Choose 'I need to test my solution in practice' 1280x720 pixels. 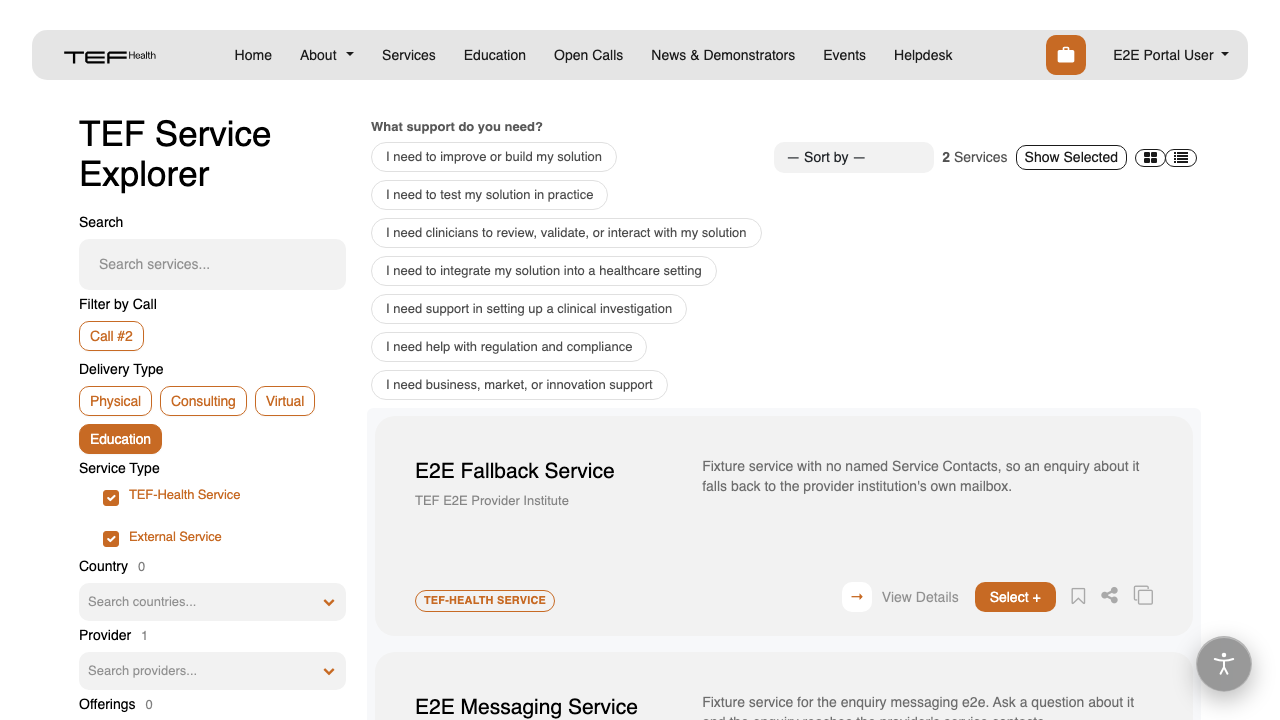(490, 195)
